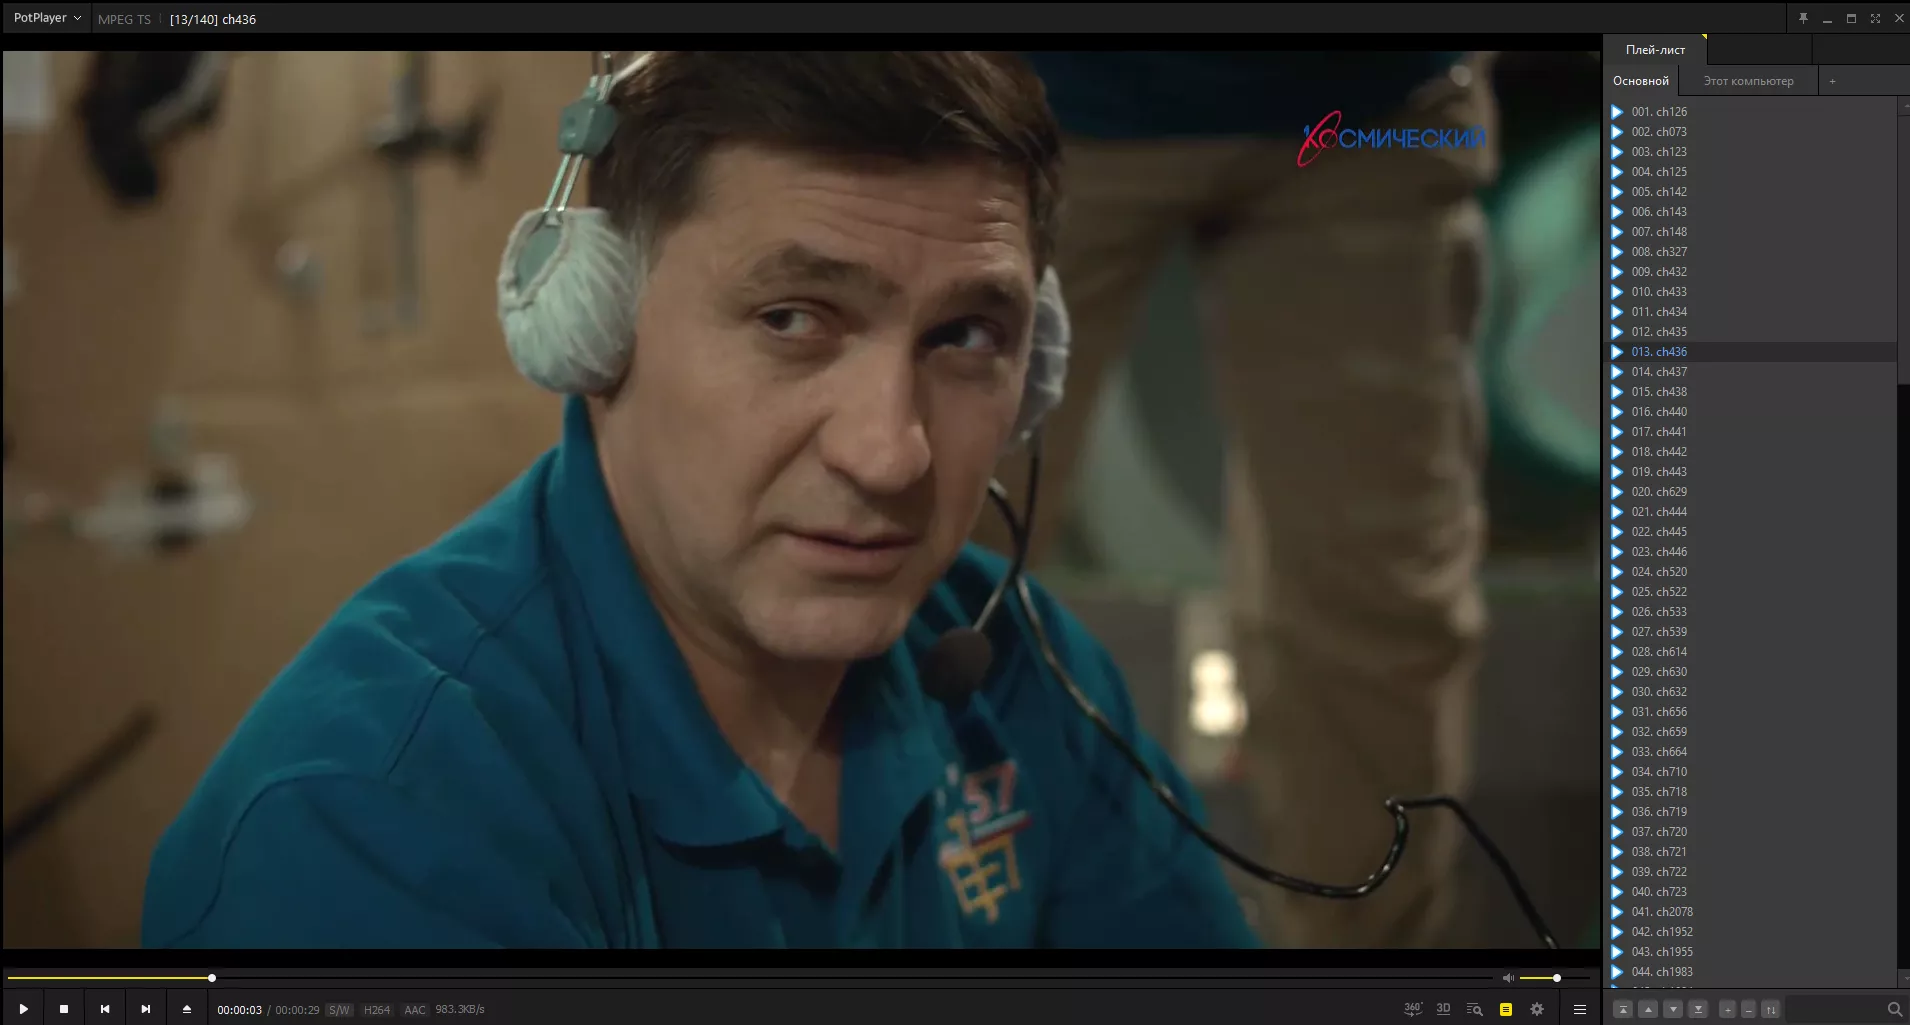
Task: Pin window on top with pin icon
Action: click(x=1803, y=18)
